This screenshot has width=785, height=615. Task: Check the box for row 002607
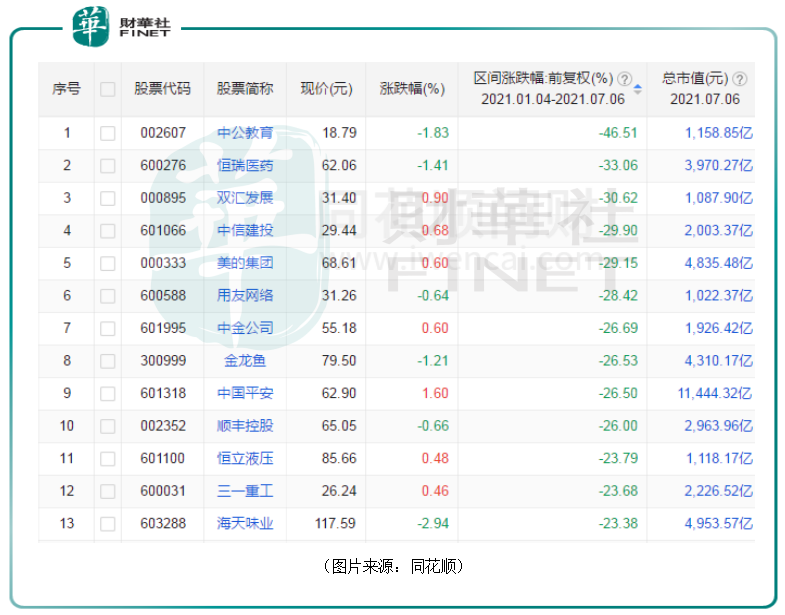(107, 133)
